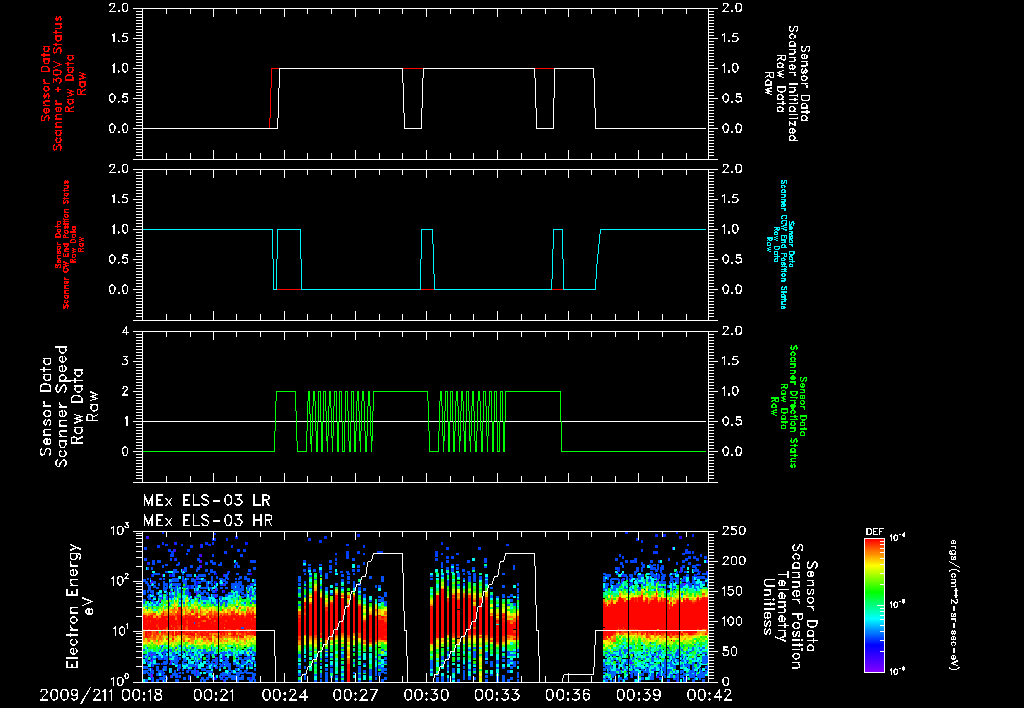Click the 00:30 time axis label
Viewport: 1024px width, 708px height.
[426, 695]
